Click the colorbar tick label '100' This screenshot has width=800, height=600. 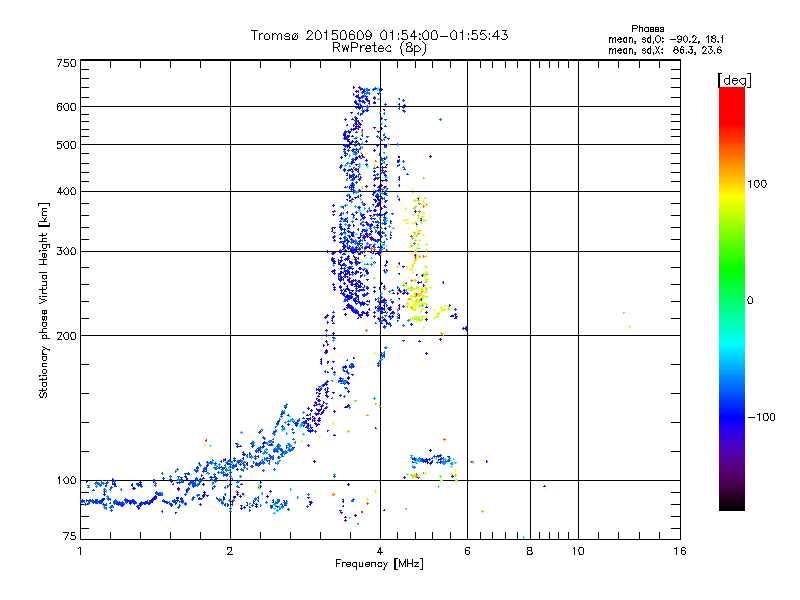[757, 184]
